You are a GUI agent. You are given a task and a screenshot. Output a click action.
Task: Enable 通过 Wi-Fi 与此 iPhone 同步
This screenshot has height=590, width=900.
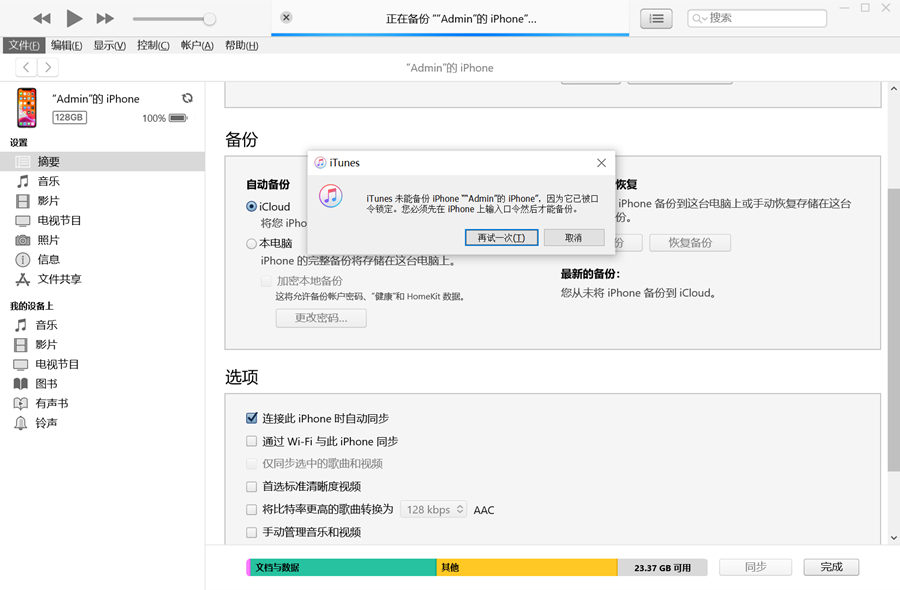click(x=251, y=441)
